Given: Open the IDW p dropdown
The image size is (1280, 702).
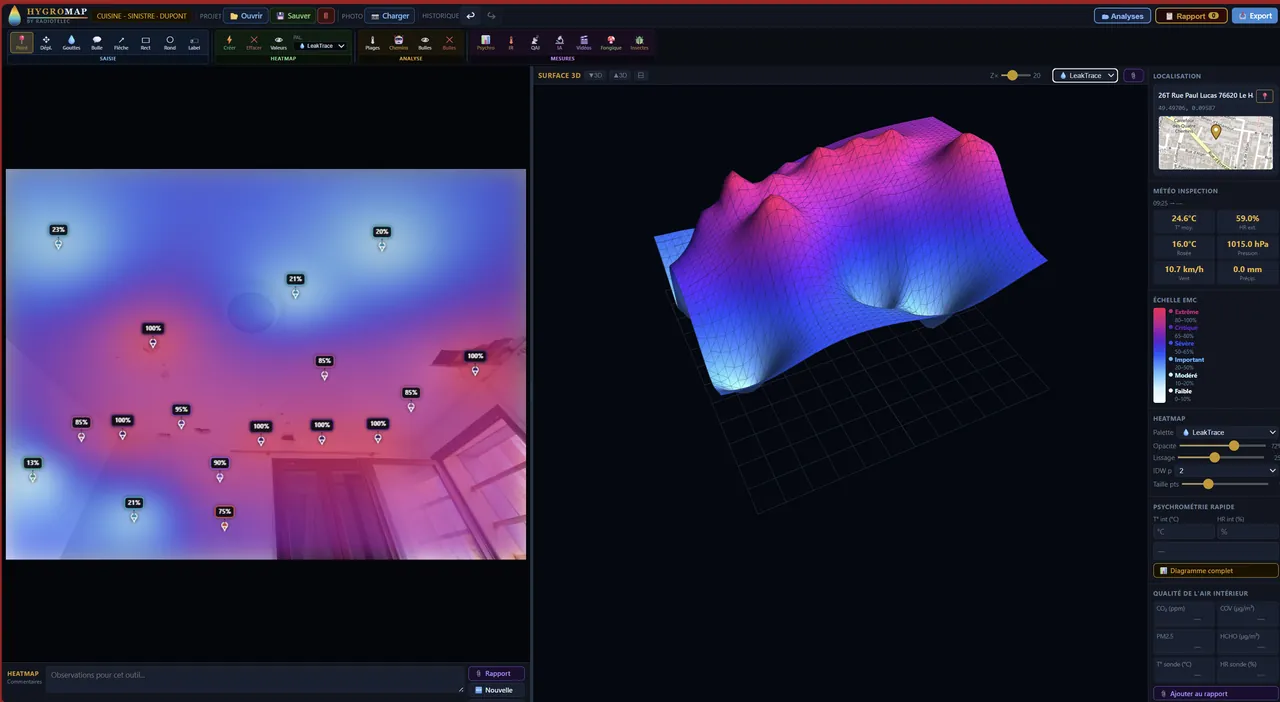Looking at the screenshot, I should [1227, 470].
